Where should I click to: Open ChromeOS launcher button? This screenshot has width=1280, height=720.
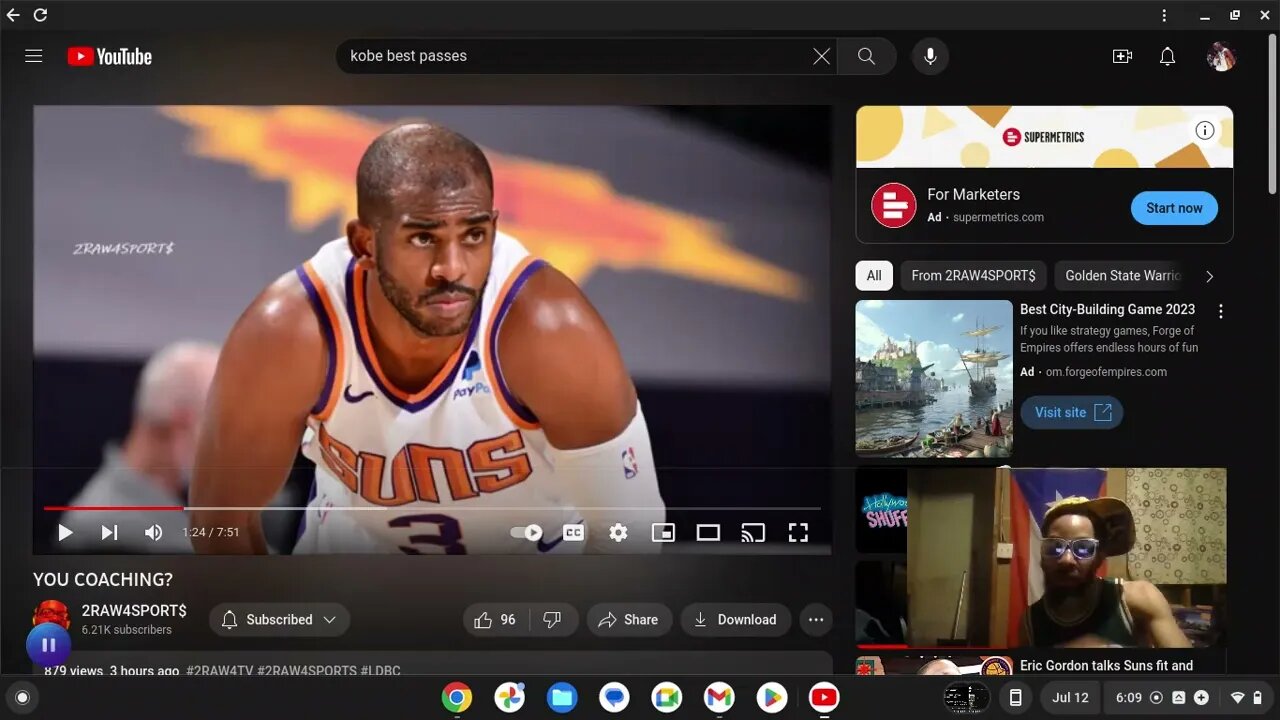[22, 697]
